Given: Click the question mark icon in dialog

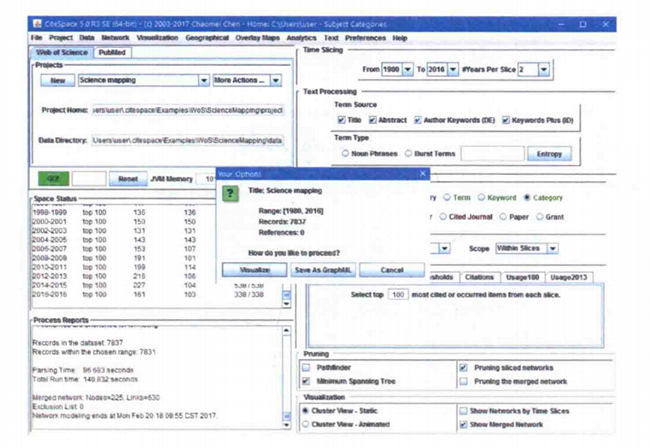Looking at the screenshot, I should (231, 194).
